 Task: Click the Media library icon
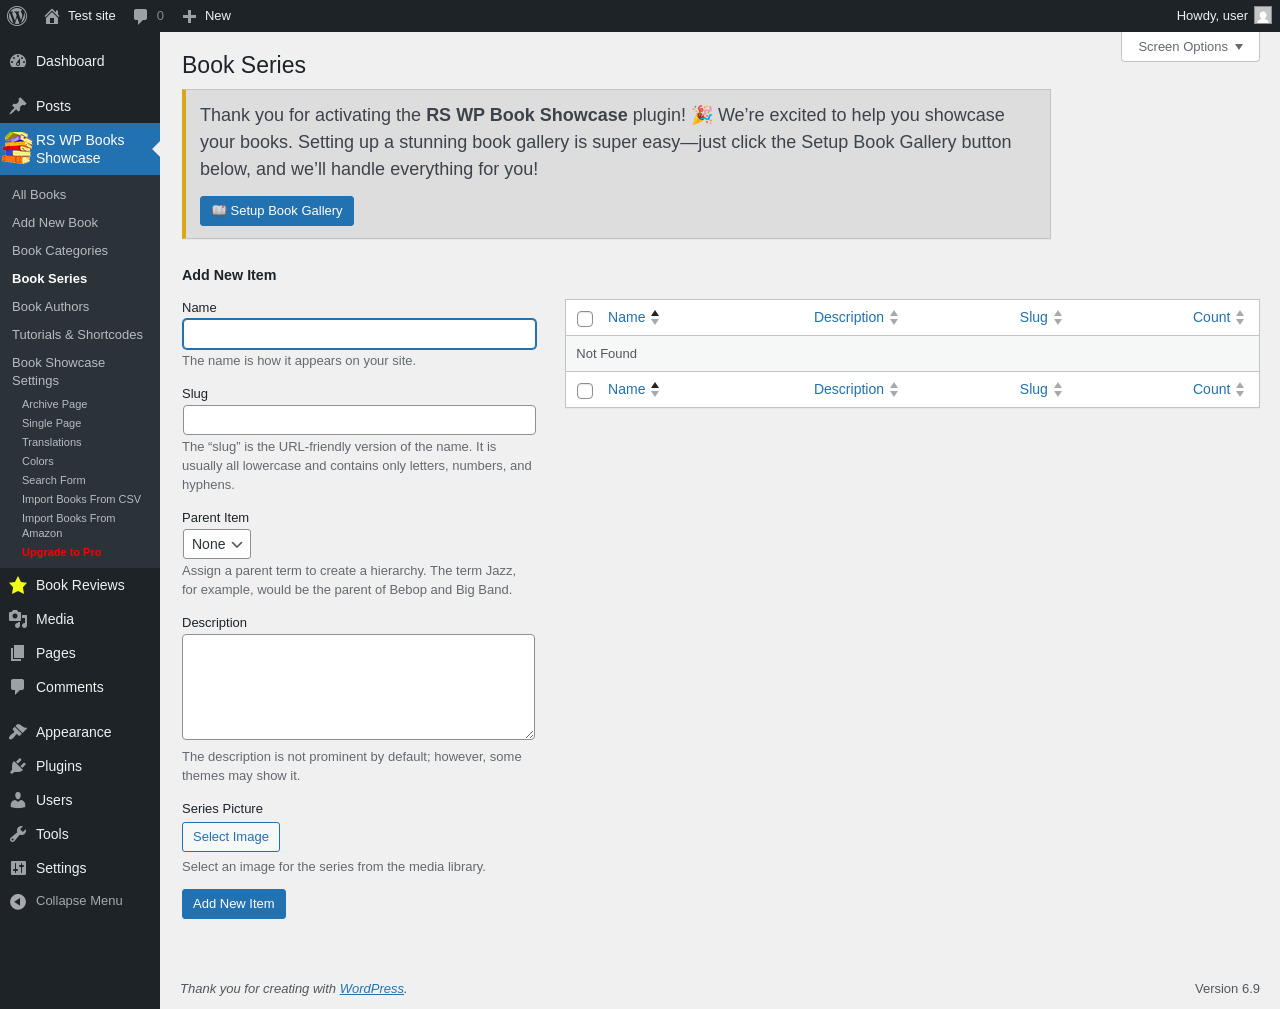pyautogui.click(x=18, y=619)
